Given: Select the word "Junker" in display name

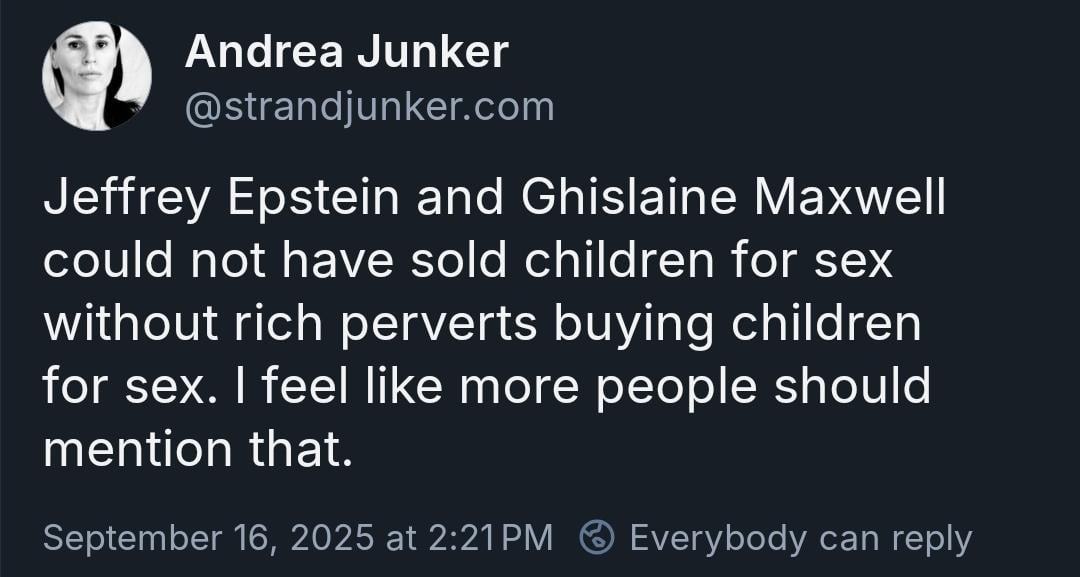Looking at the screenshot, I should coord(433,51).
